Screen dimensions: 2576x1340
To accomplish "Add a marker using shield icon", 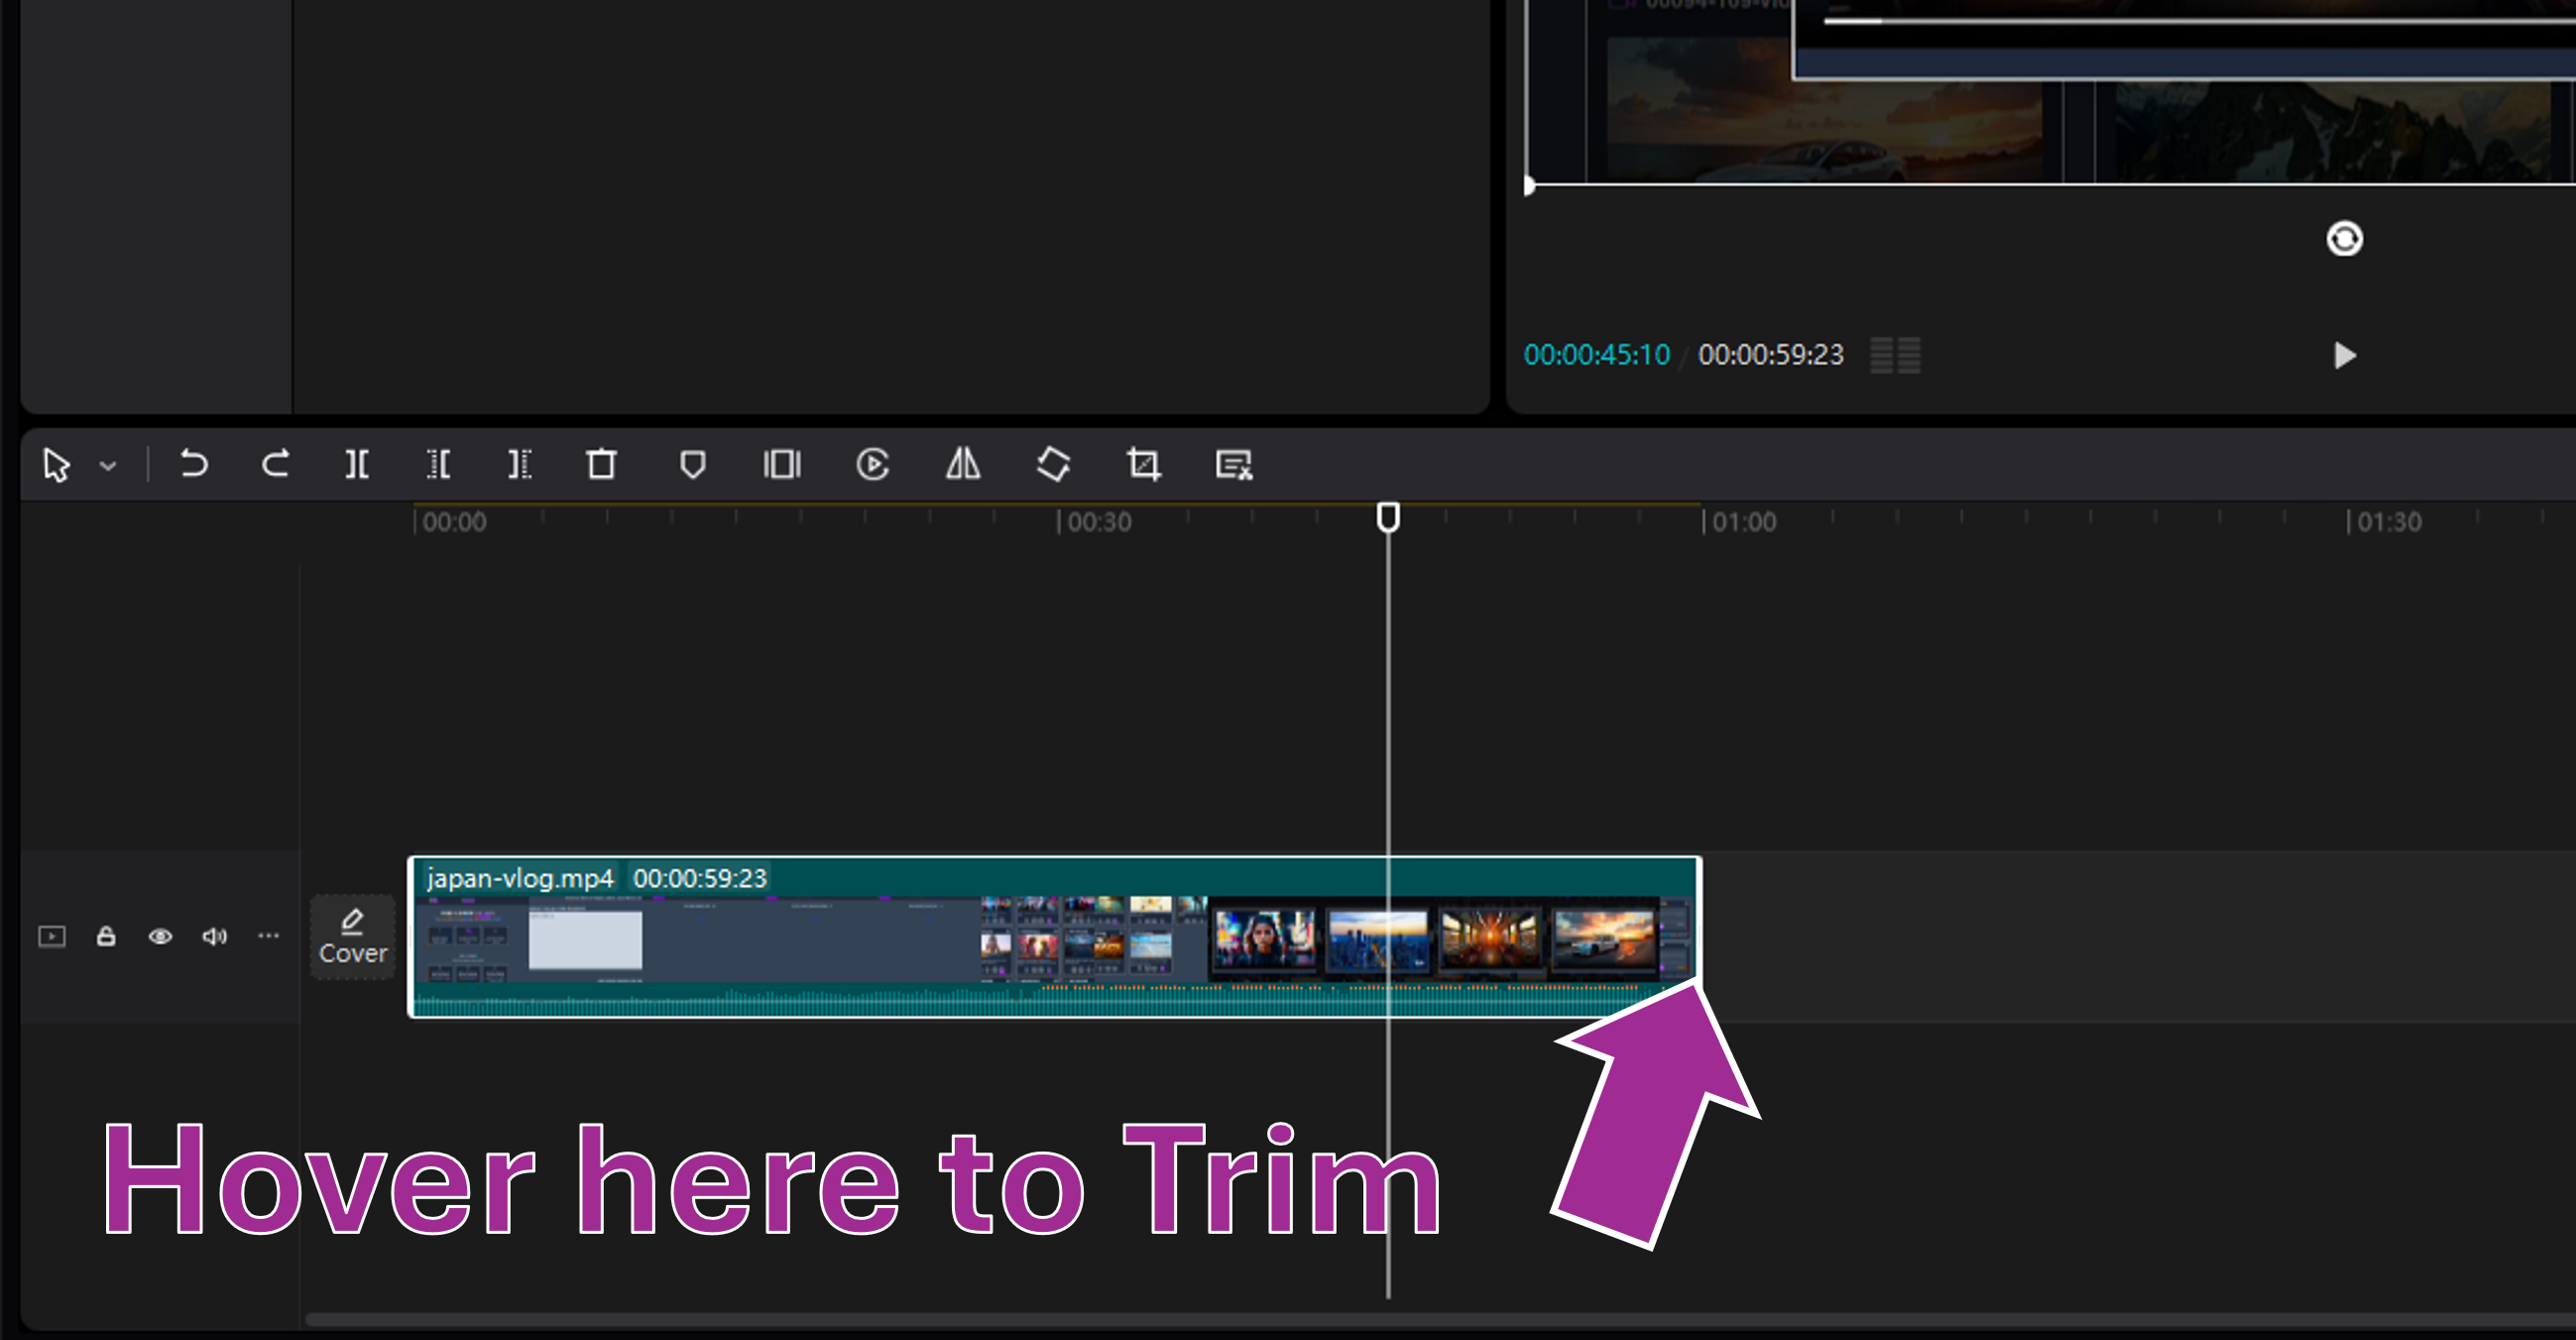I will coord(692,464).
